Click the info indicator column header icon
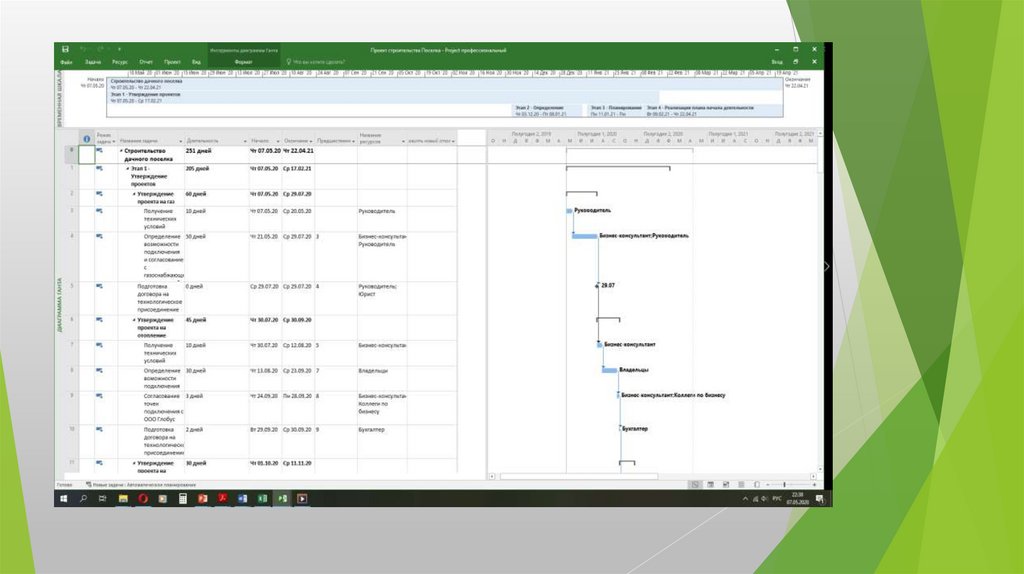 pos(86,140)
